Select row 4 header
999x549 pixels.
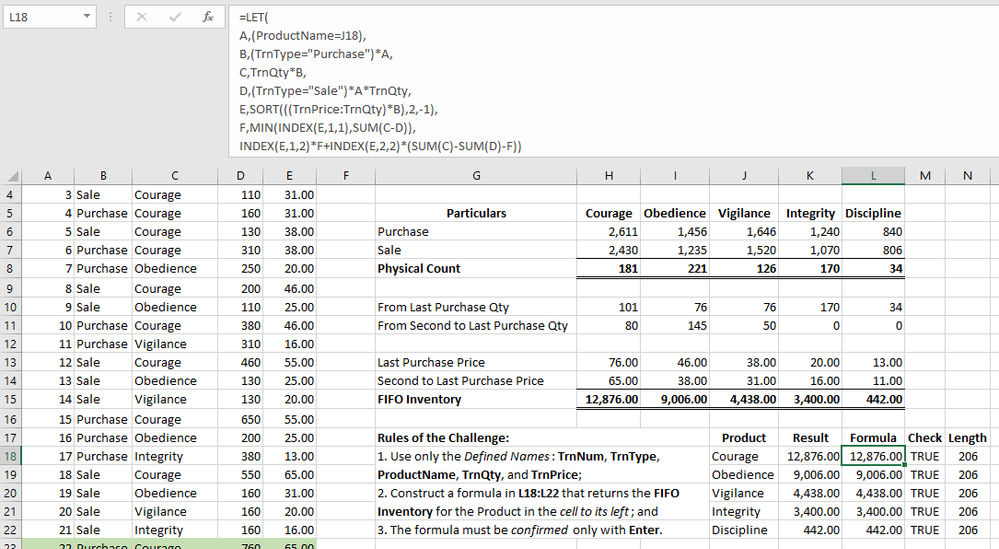coord(10,195)
